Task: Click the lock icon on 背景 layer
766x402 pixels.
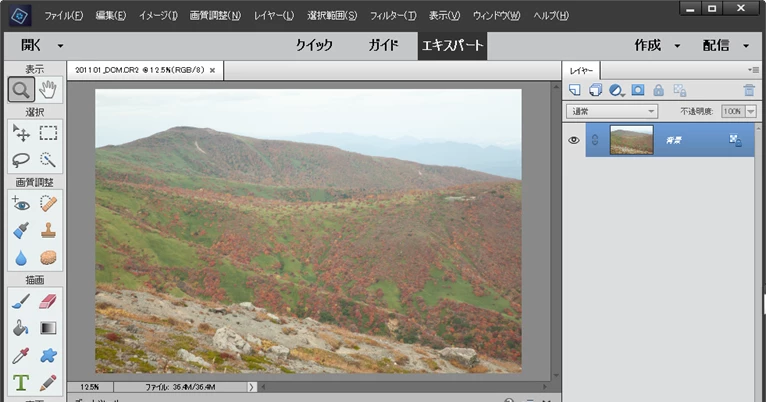Action: [735, 141]
